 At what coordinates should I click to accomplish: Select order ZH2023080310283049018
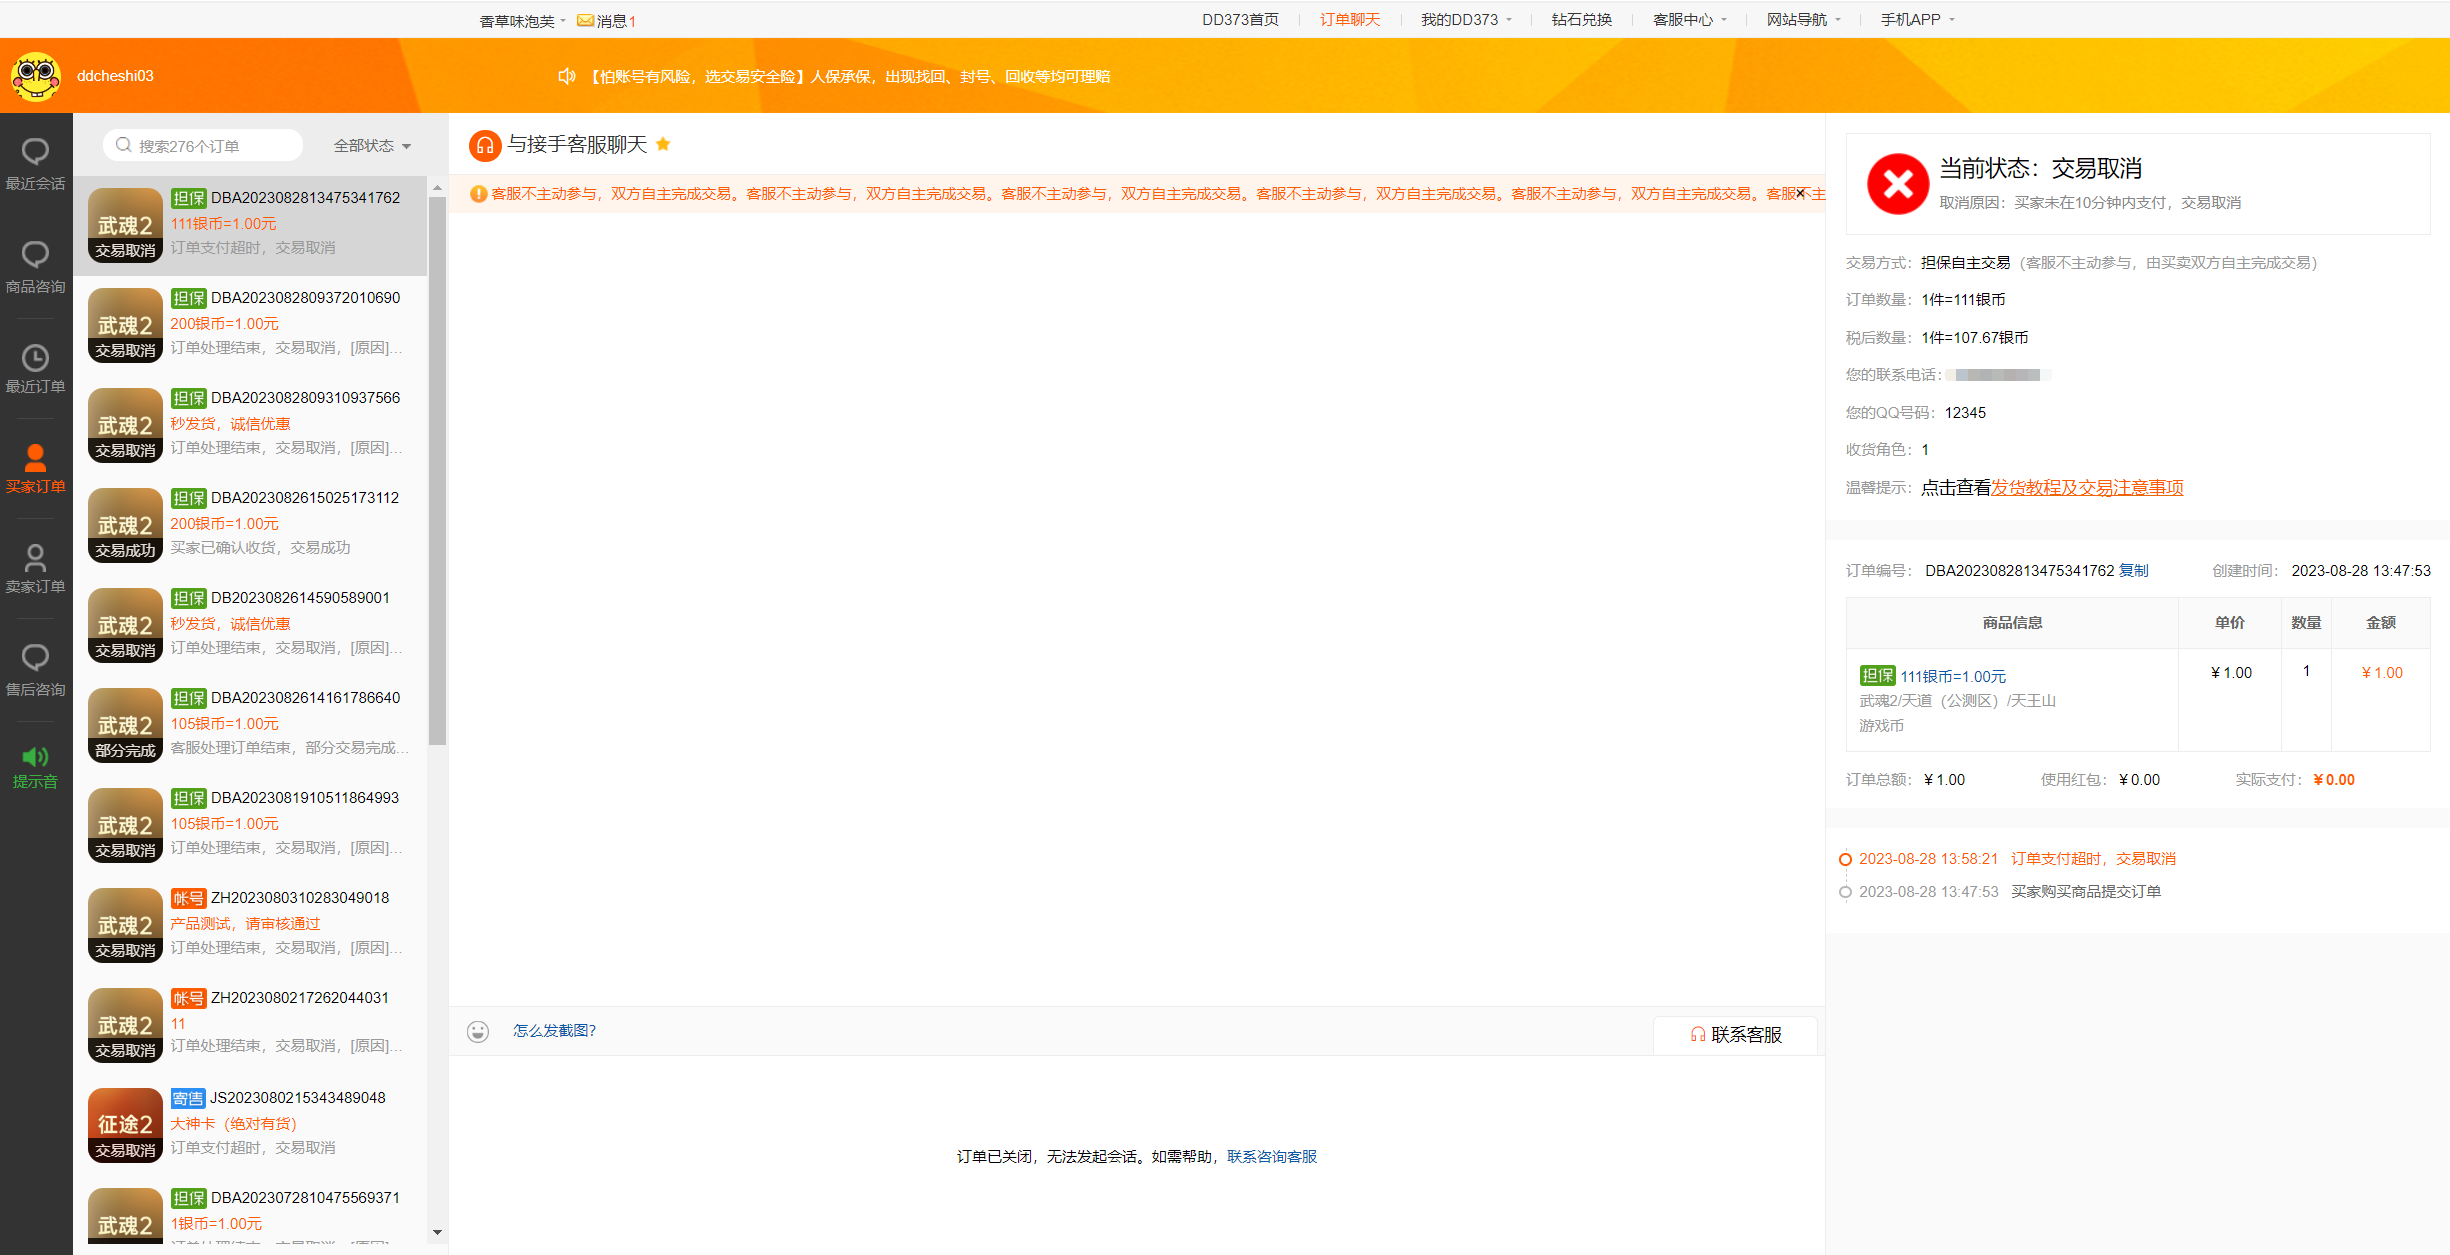[250, 925]
